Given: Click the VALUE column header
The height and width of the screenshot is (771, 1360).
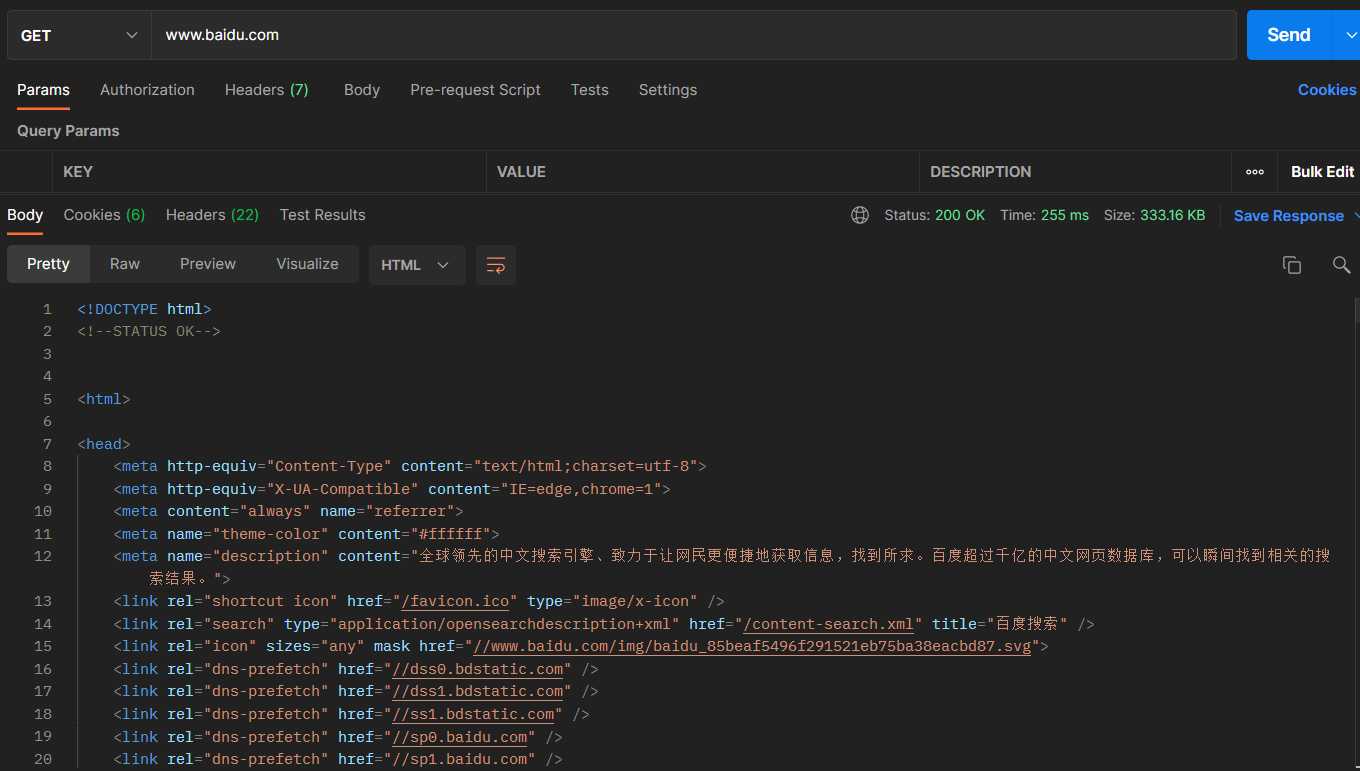Looking at the screenshot, I should (x=702, y=172).
